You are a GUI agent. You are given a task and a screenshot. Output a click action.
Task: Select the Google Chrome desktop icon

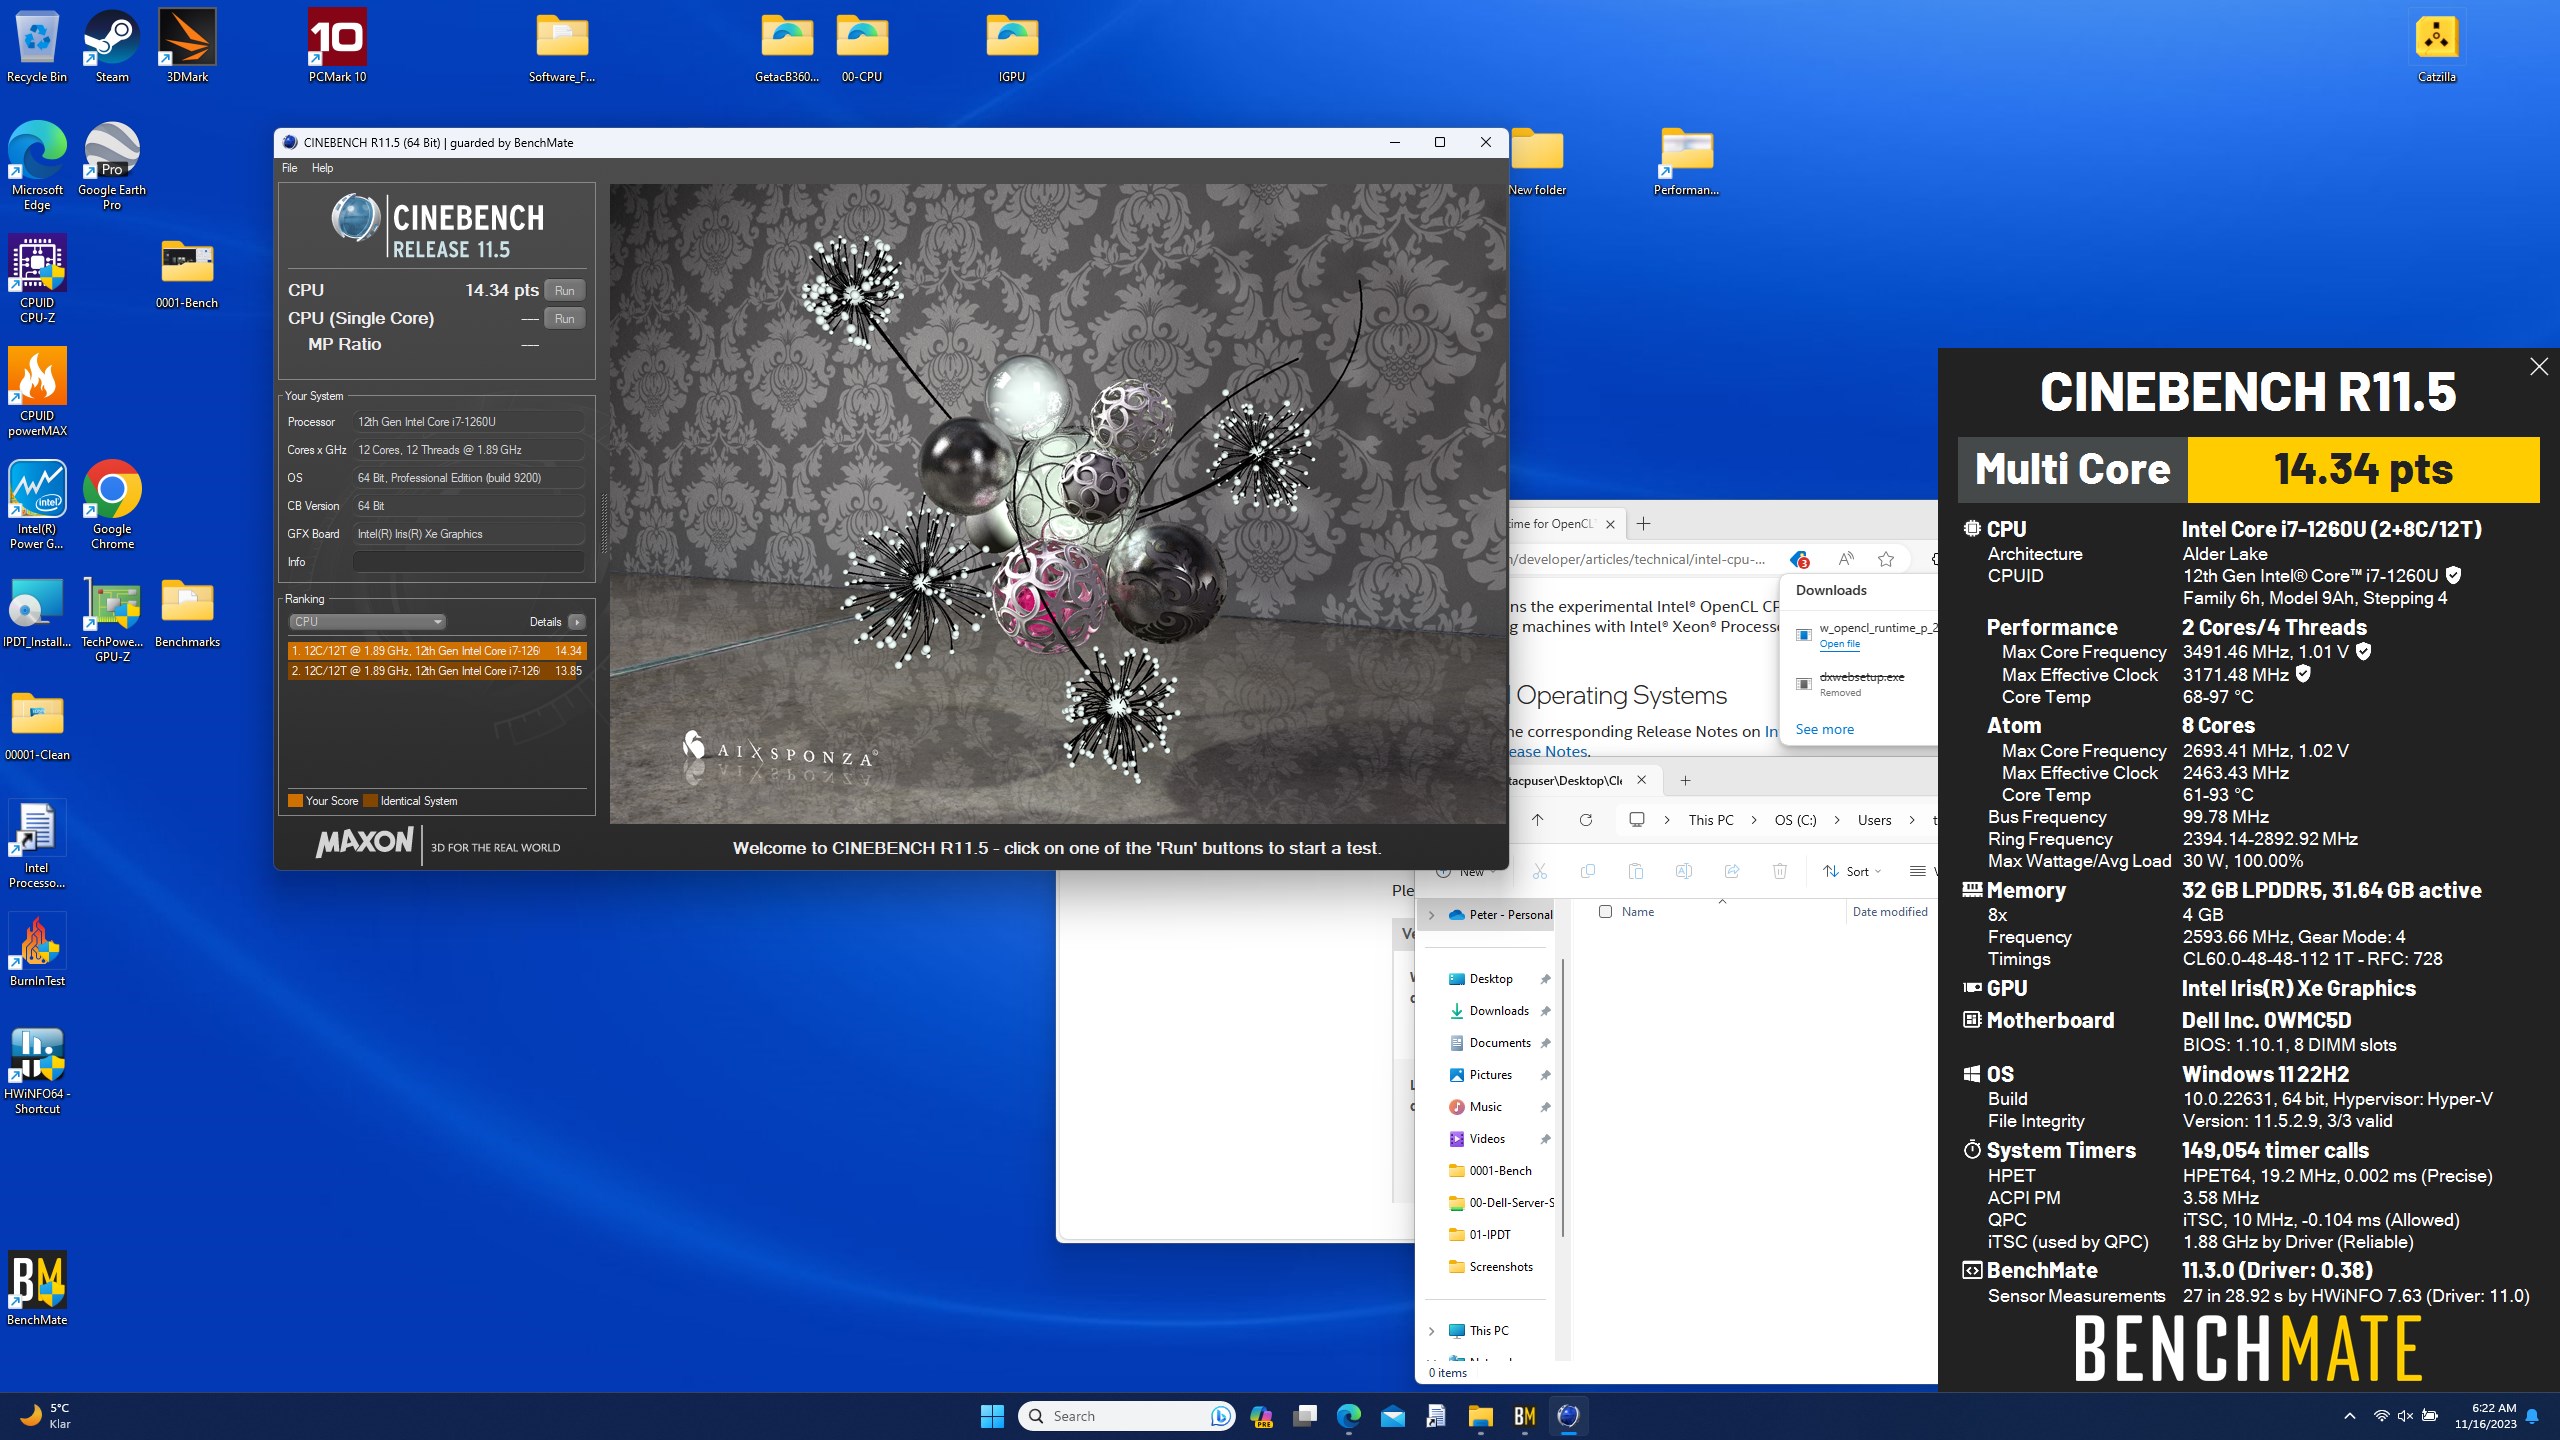[112, 506]
